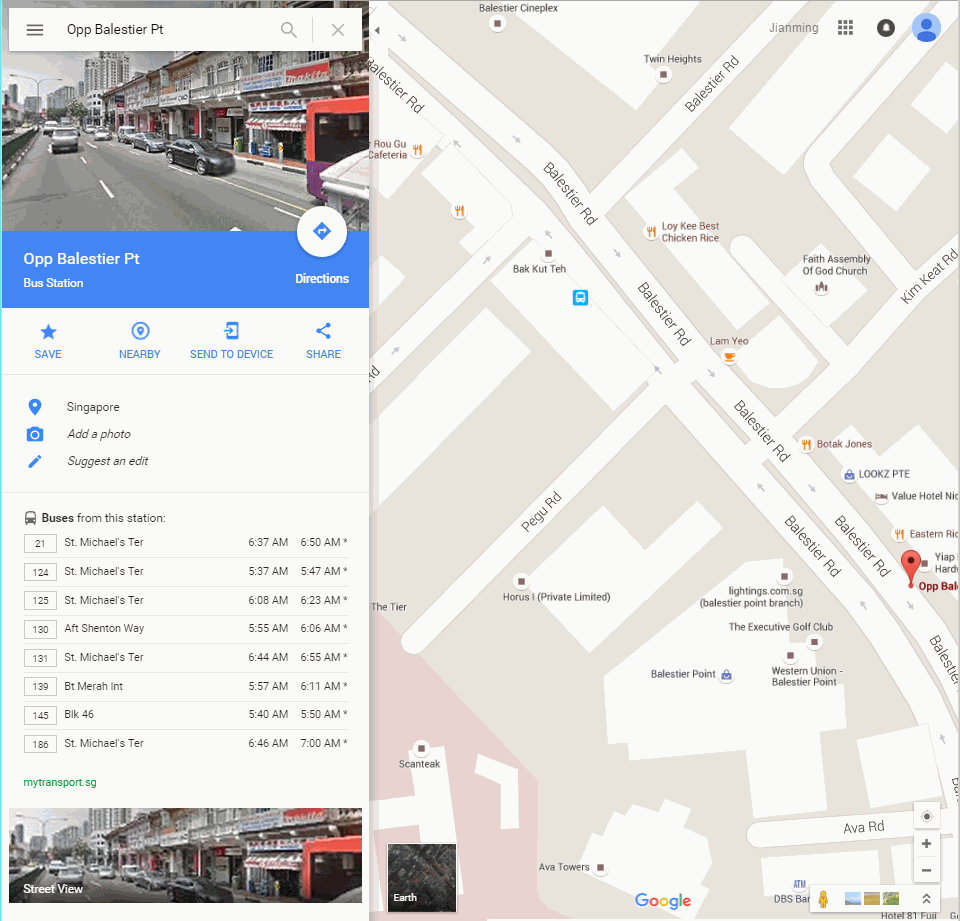Open the hamburger main menu

(x=35, y=30)
